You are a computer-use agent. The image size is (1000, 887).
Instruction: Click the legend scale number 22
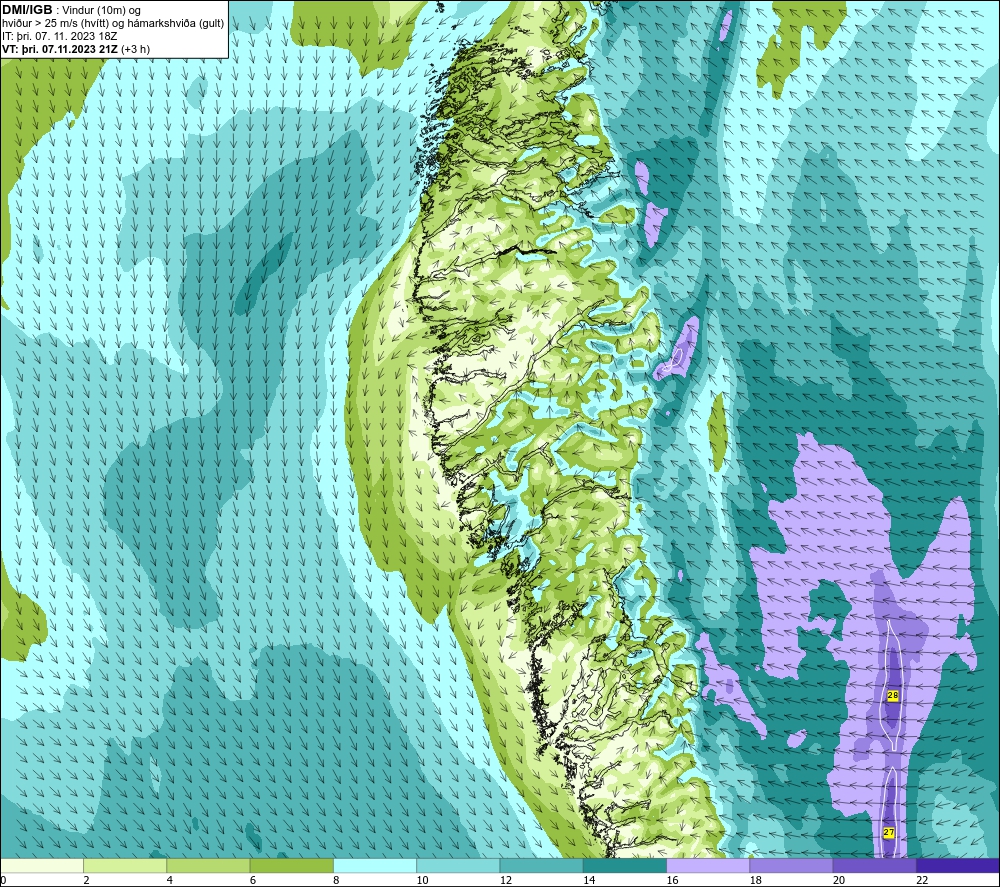pos(922,880)
